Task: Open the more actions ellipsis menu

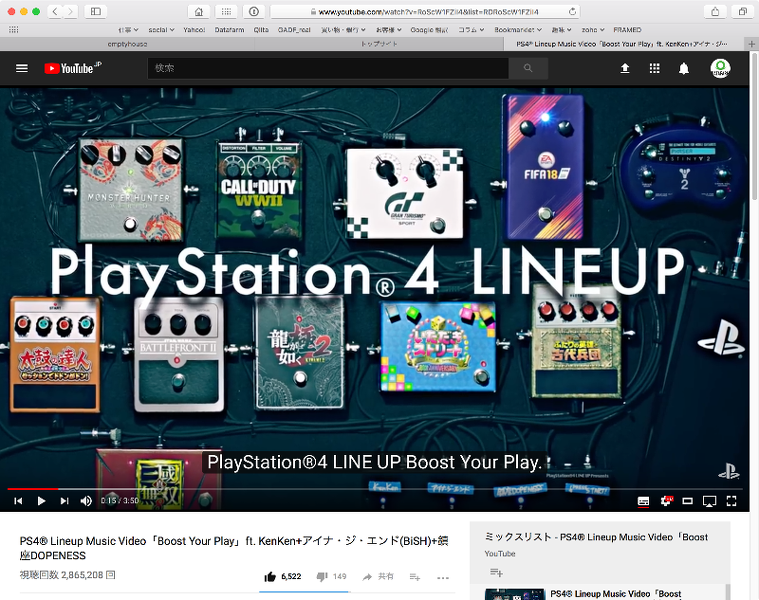Action: (x=442, y=577)
